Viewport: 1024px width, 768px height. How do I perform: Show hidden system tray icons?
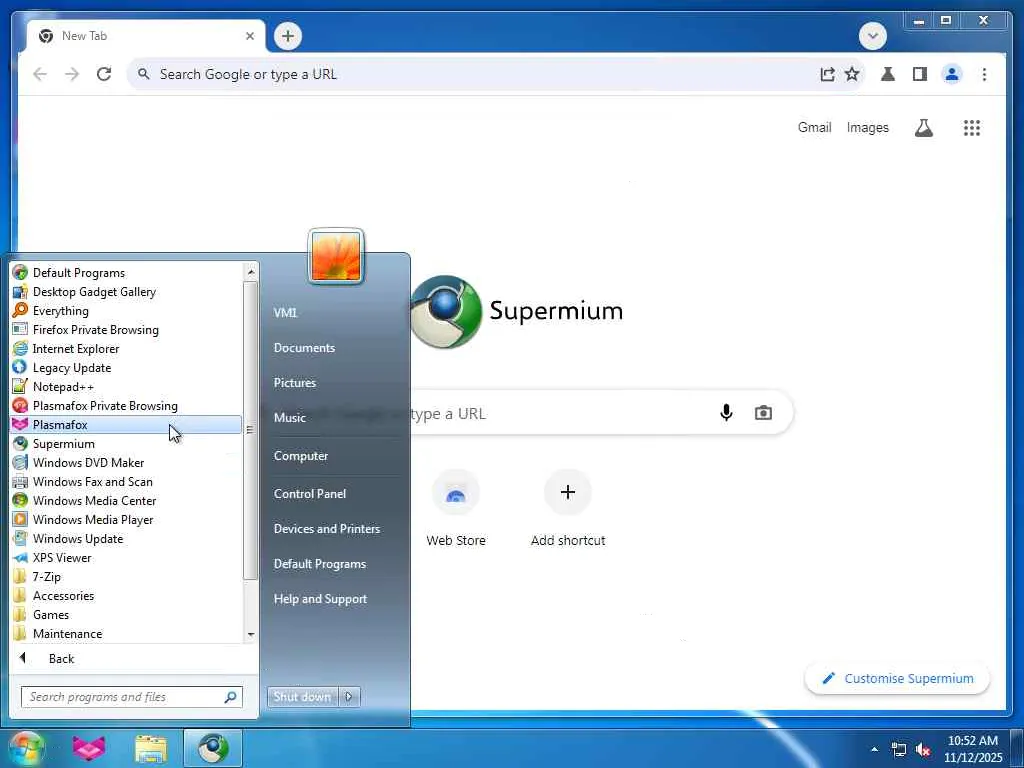(874, 750)
